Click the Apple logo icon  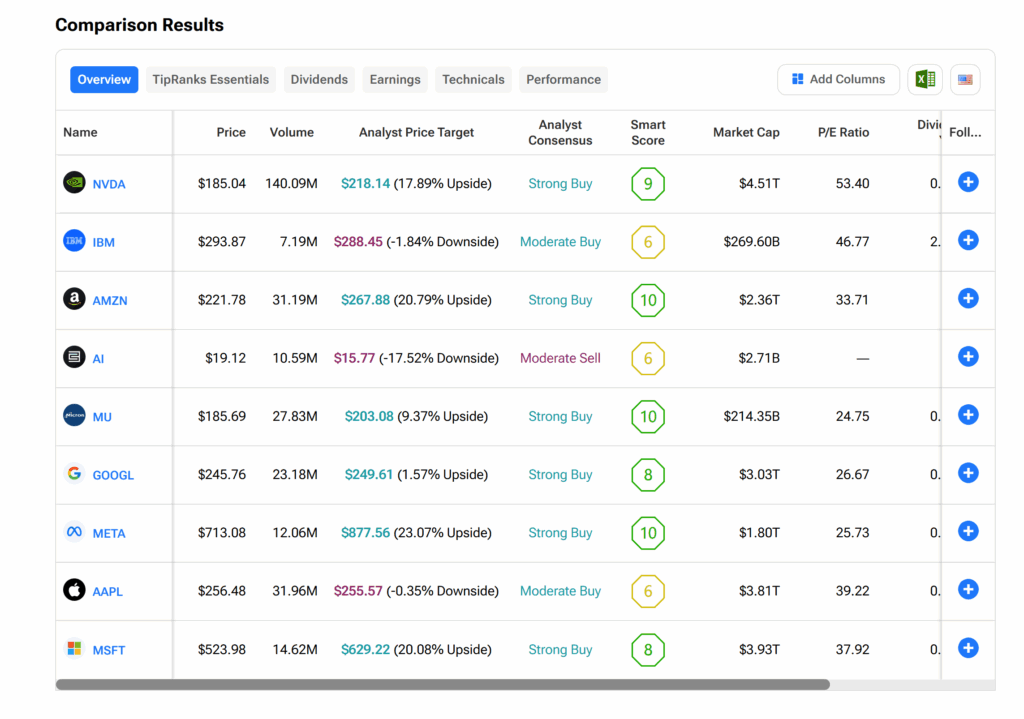point(74,590)
